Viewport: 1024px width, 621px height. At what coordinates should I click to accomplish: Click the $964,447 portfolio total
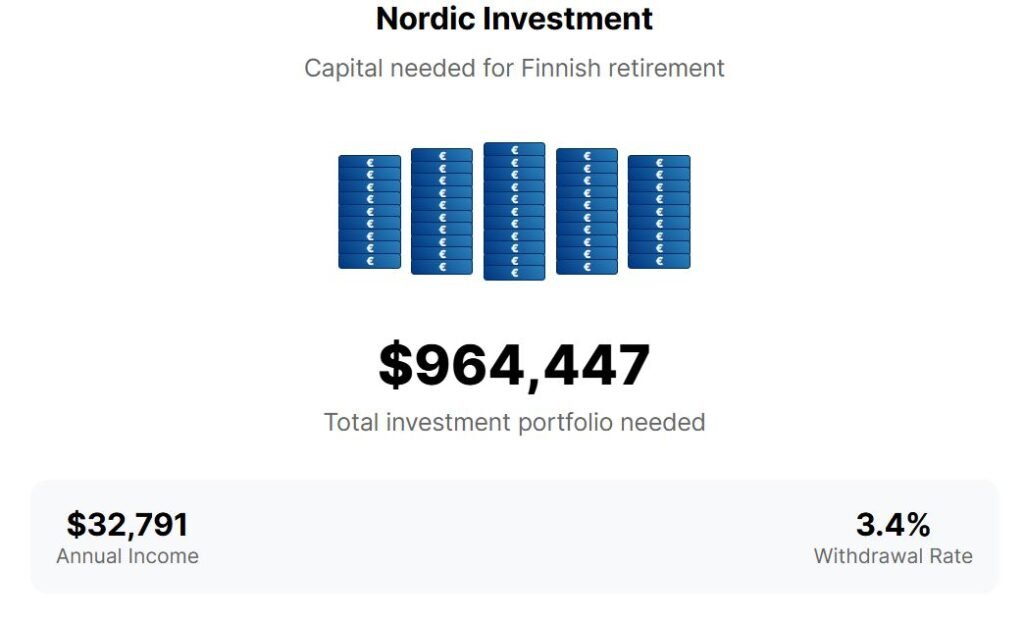click(514, 365)
